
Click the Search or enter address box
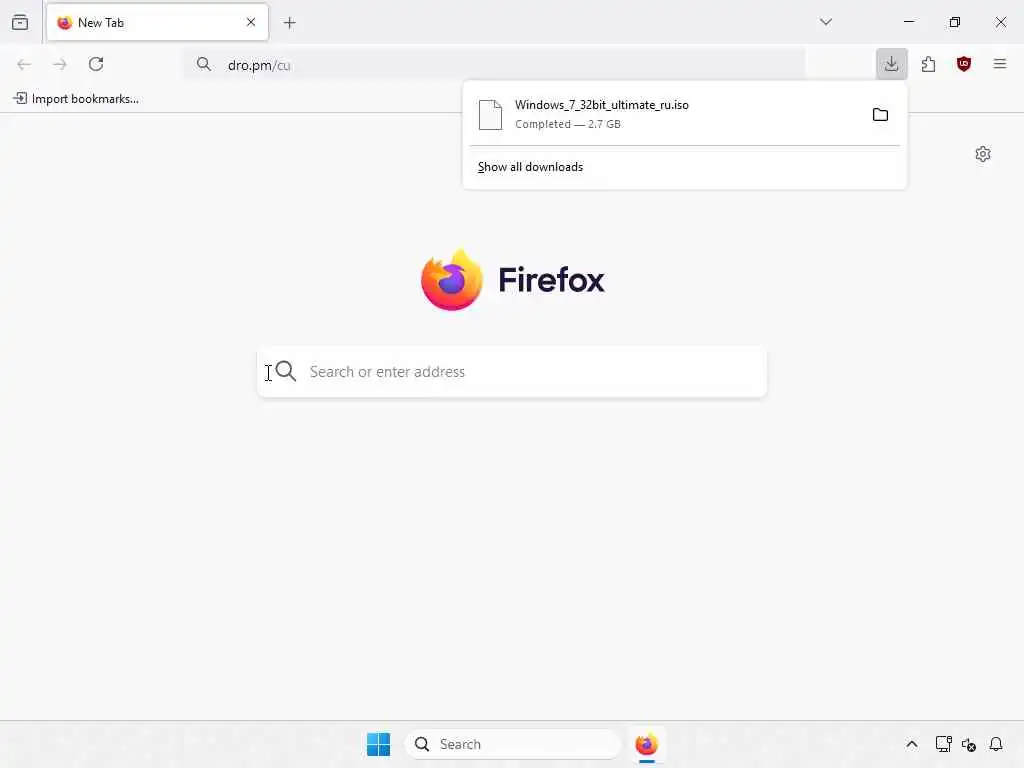coord(512,372)
